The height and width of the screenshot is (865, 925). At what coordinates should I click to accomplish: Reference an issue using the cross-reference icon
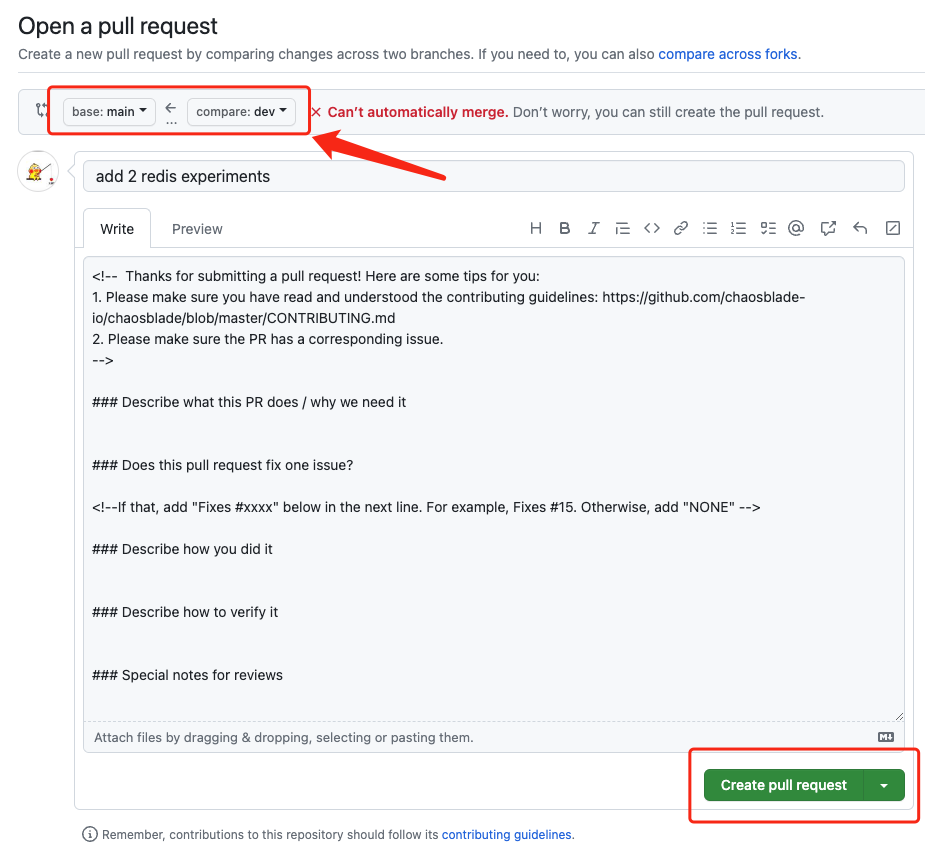tap(828, 228)
